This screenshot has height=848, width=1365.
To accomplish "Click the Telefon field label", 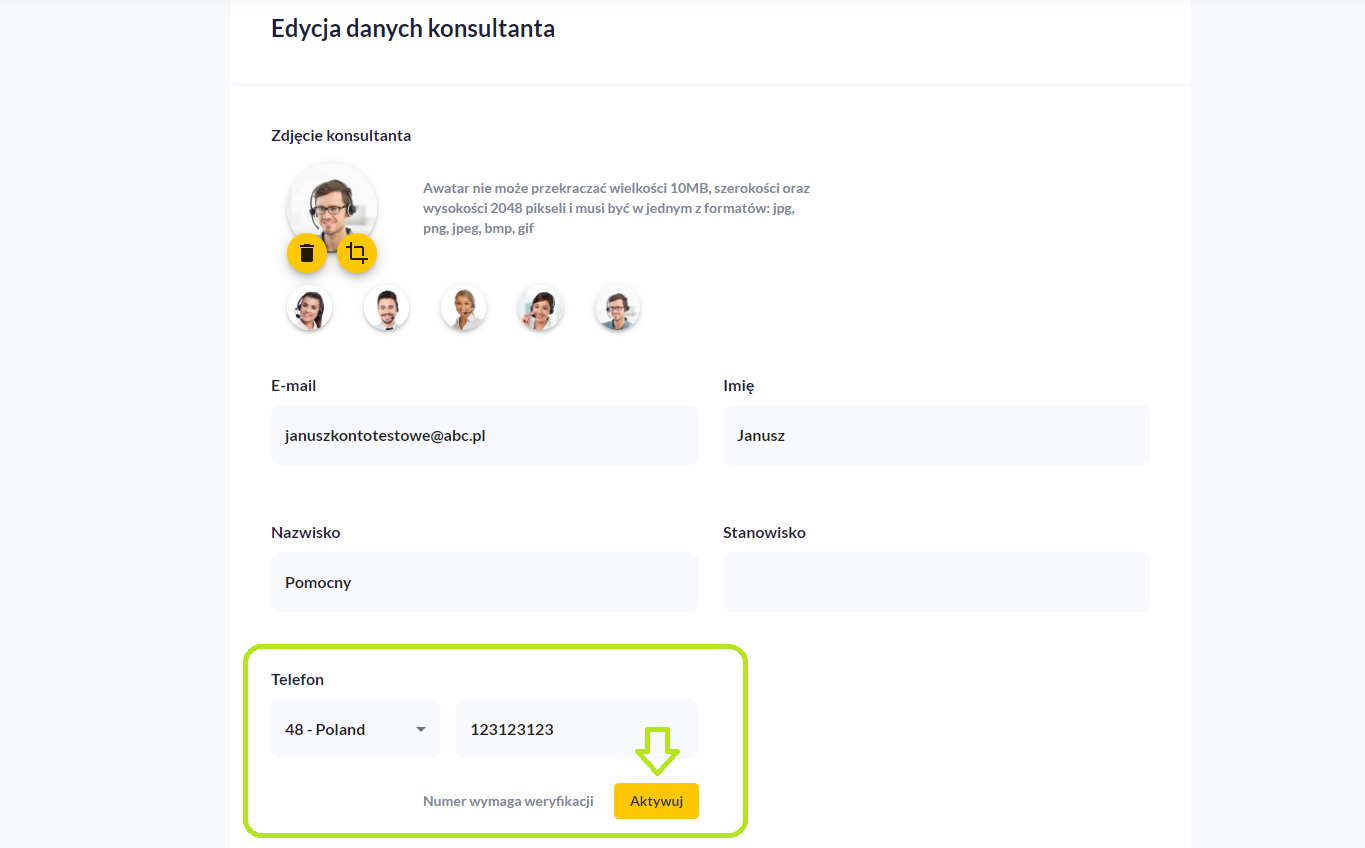I will [x=298, y=679].
